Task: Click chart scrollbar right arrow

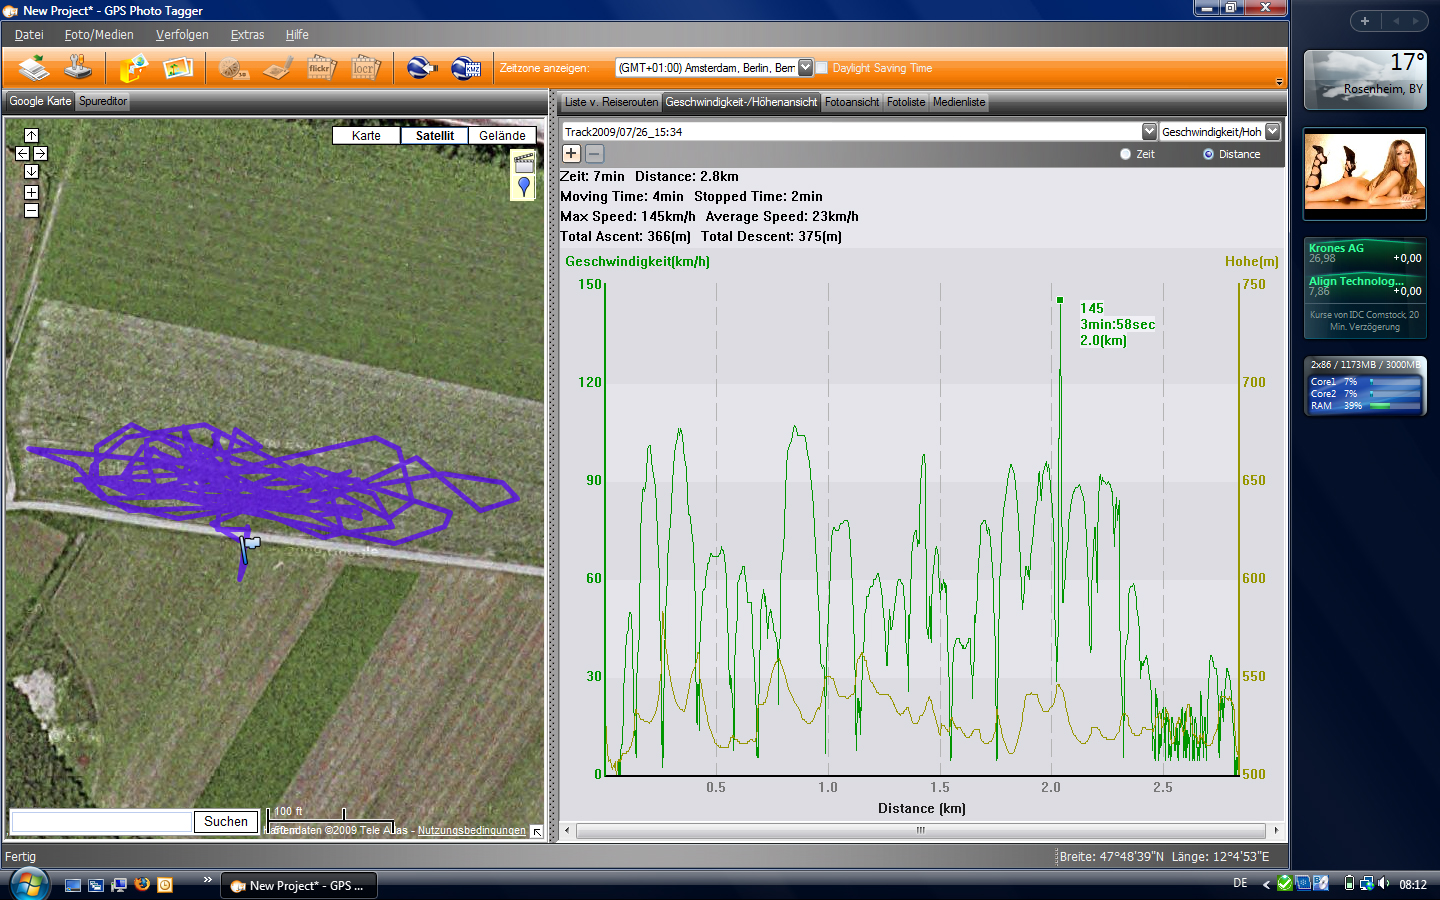Action: 1276,830
